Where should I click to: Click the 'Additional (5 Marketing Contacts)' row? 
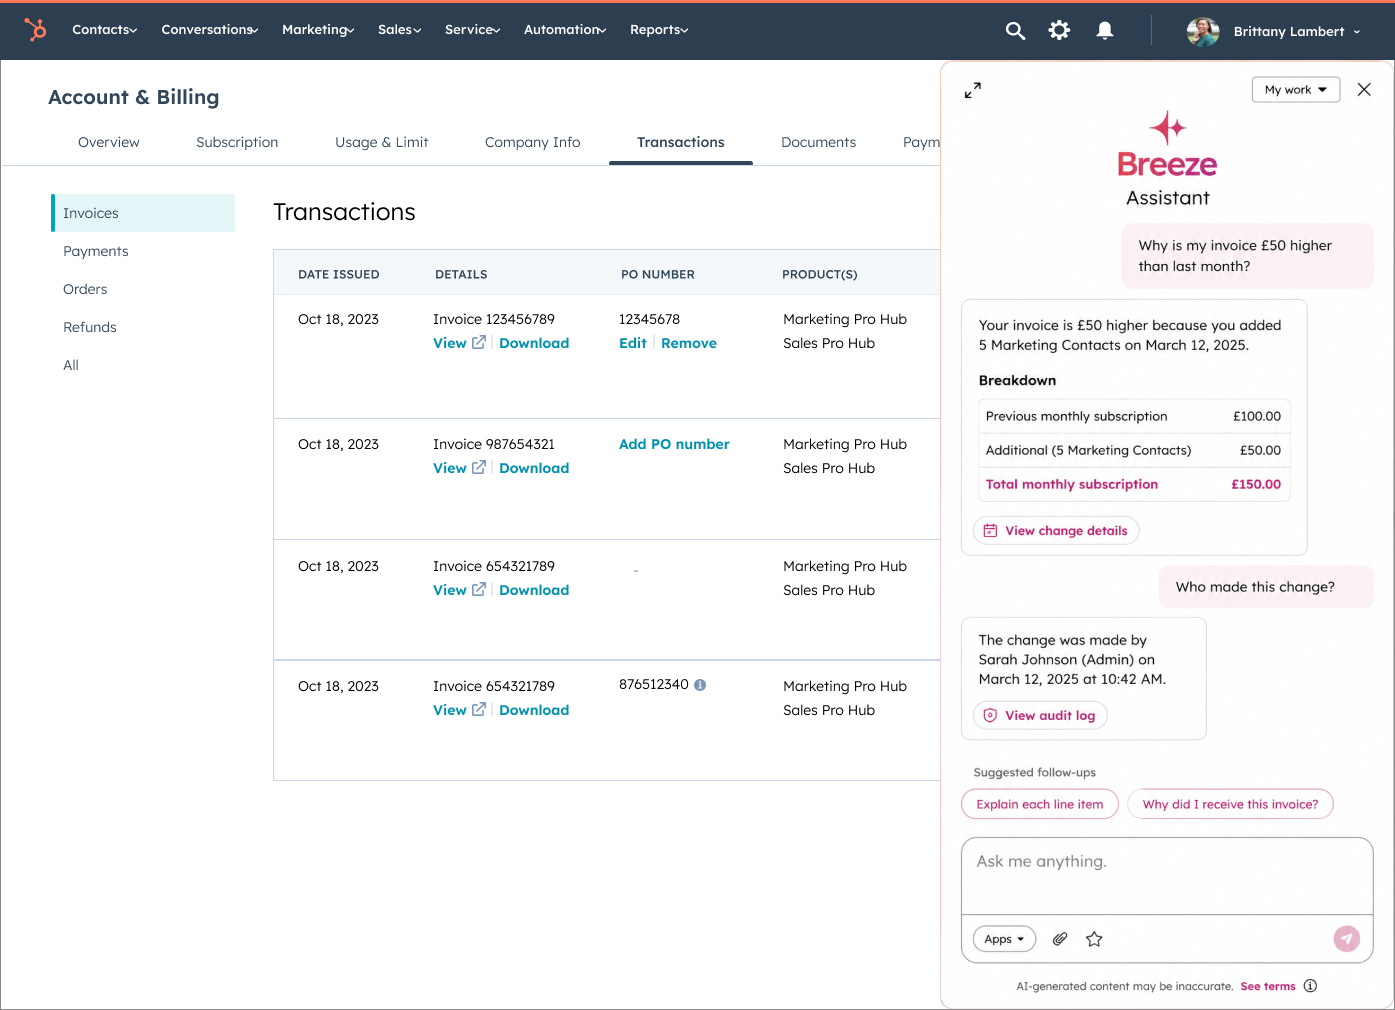click(1133, 450)
